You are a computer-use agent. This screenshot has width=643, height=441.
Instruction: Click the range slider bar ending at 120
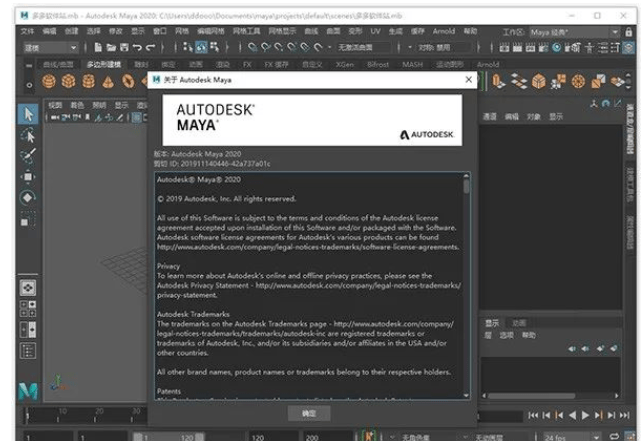tap(168, 437)
